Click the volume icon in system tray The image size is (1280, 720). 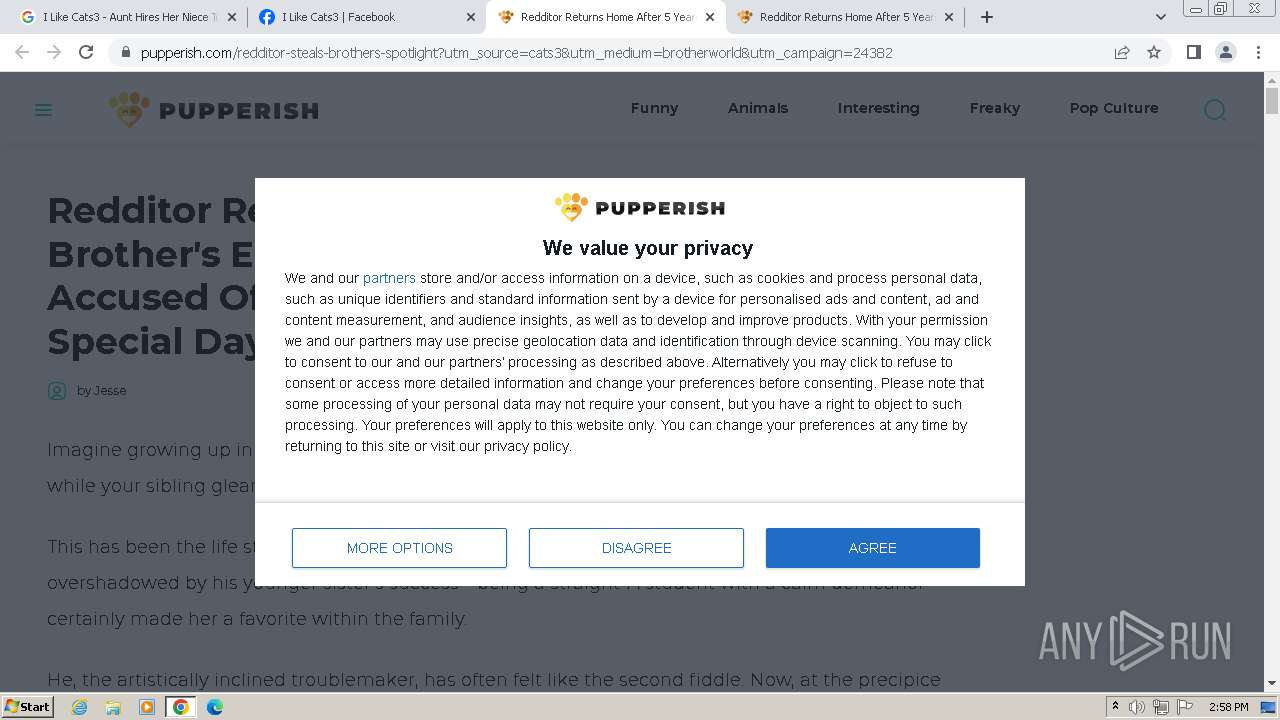(x=1137, y=707)
